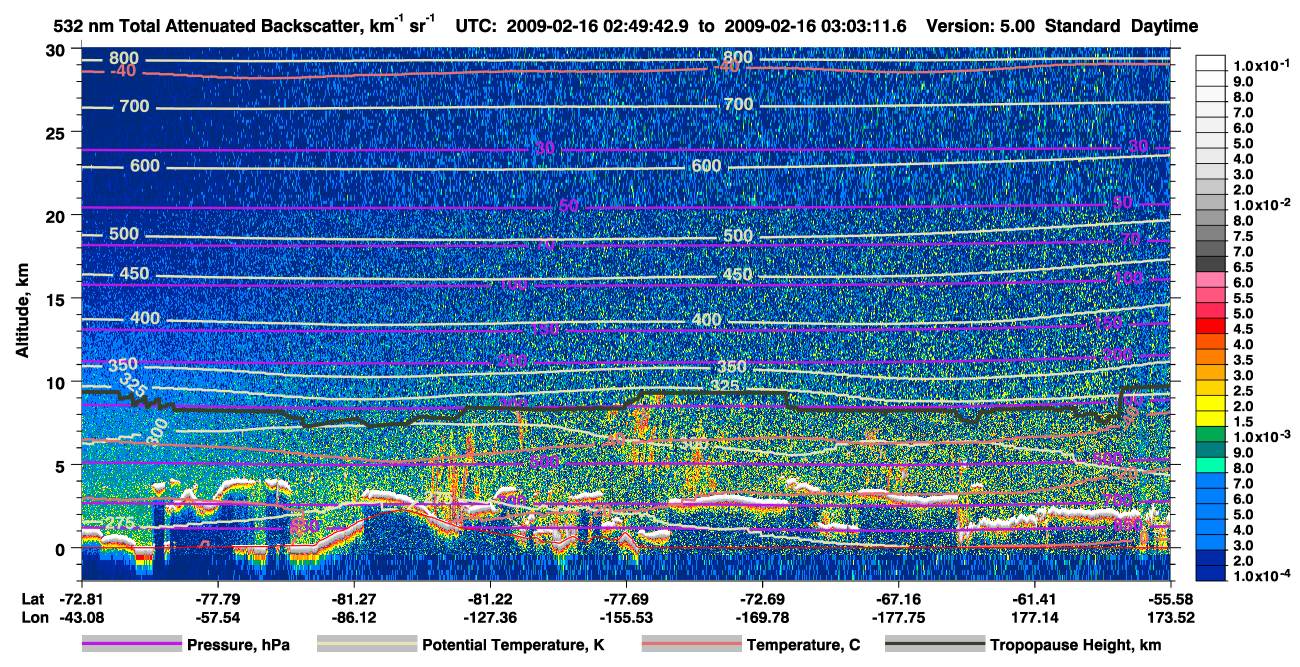Click the latitude value -81.22
The image size is (1300, 667).
tap(490, 599)
